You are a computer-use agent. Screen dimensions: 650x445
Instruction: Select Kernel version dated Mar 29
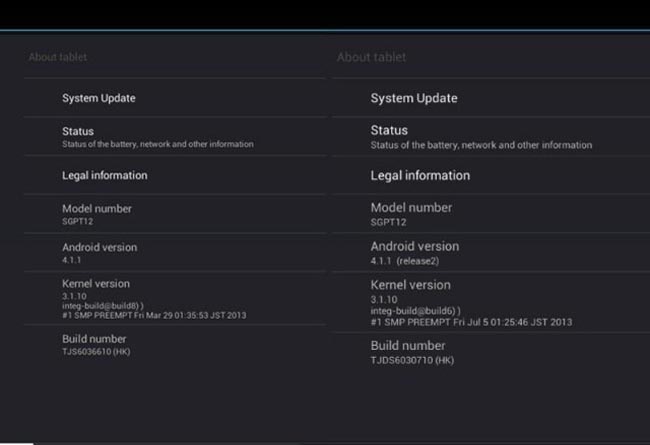click(175, 299)
